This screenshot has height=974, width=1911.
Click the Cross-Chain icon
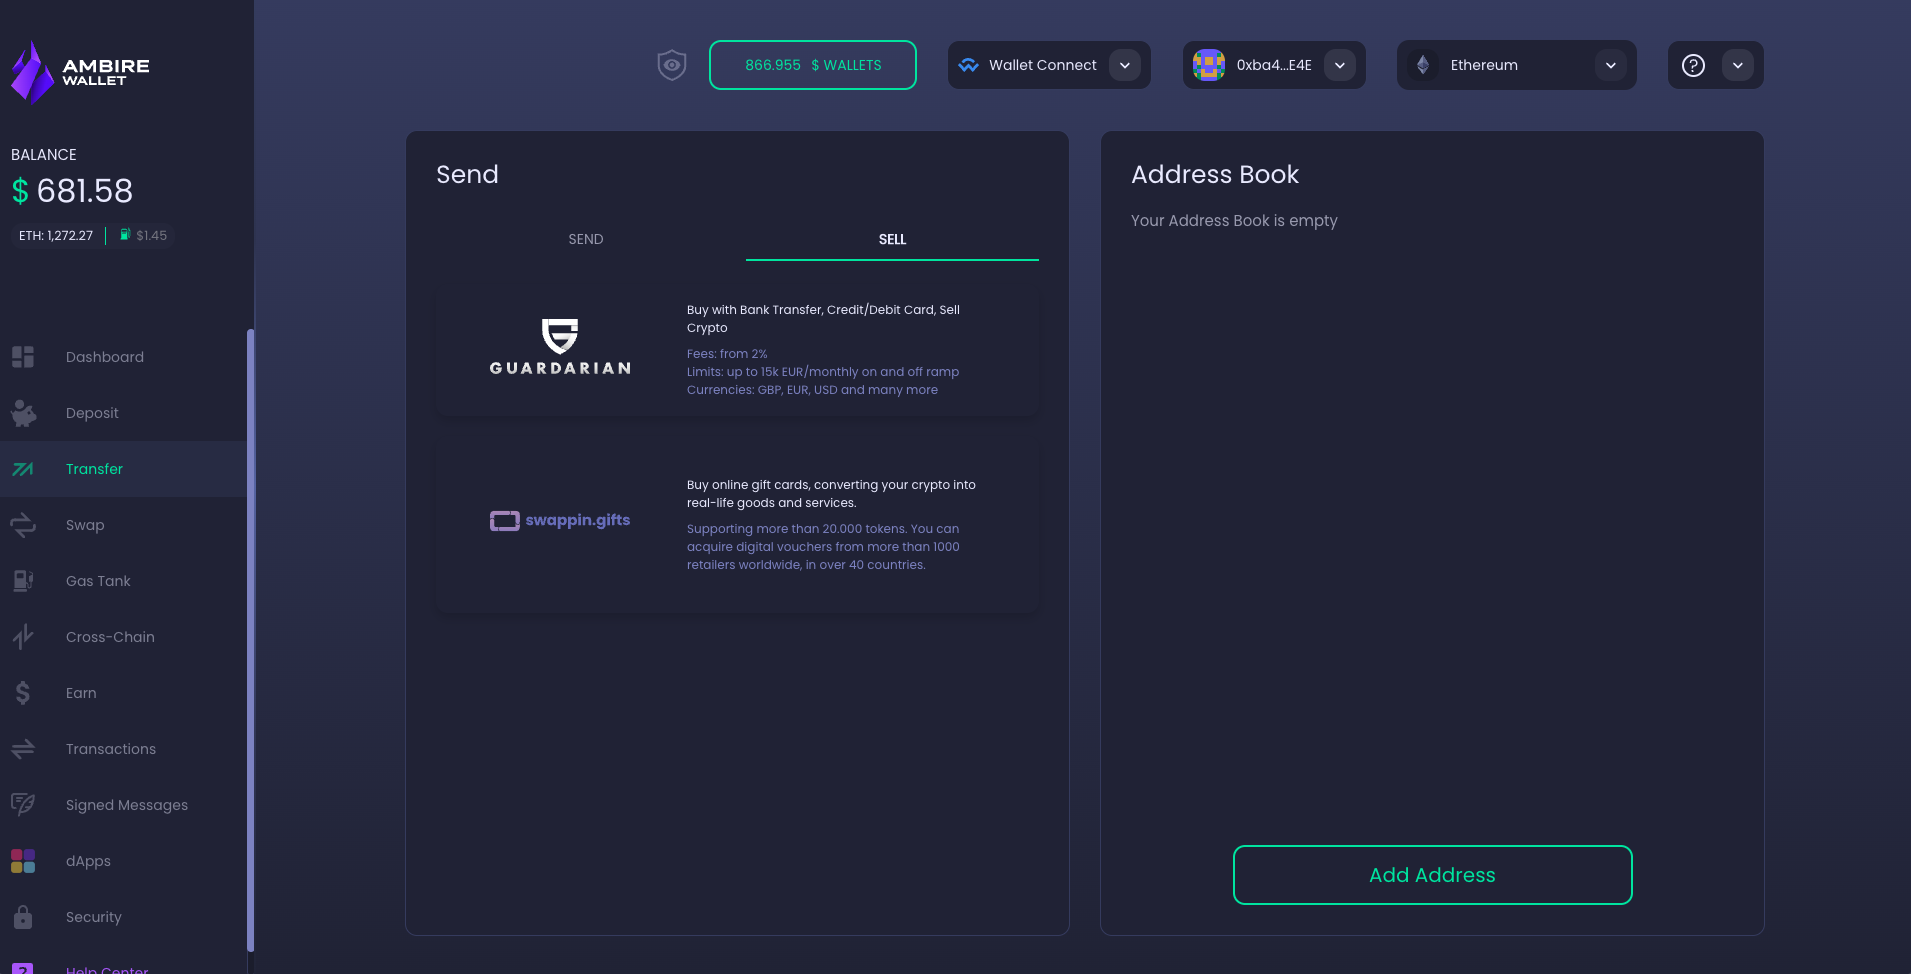tap(23, 637)
